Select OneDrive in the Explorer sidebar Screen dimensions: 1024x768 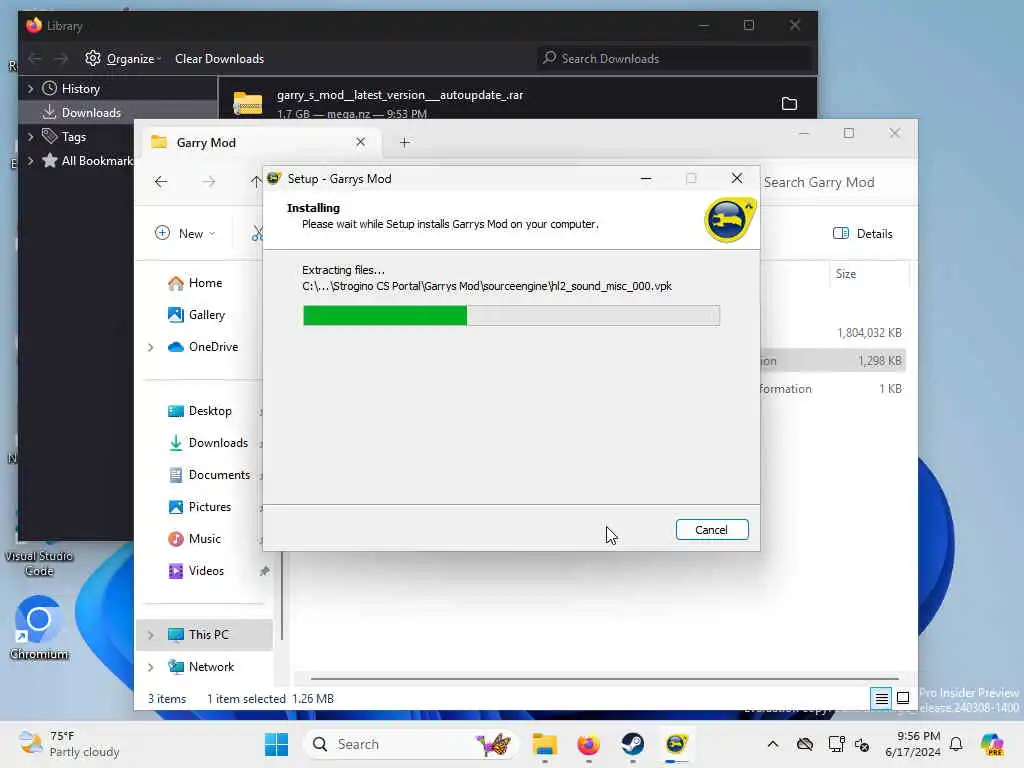coord(213,347)
